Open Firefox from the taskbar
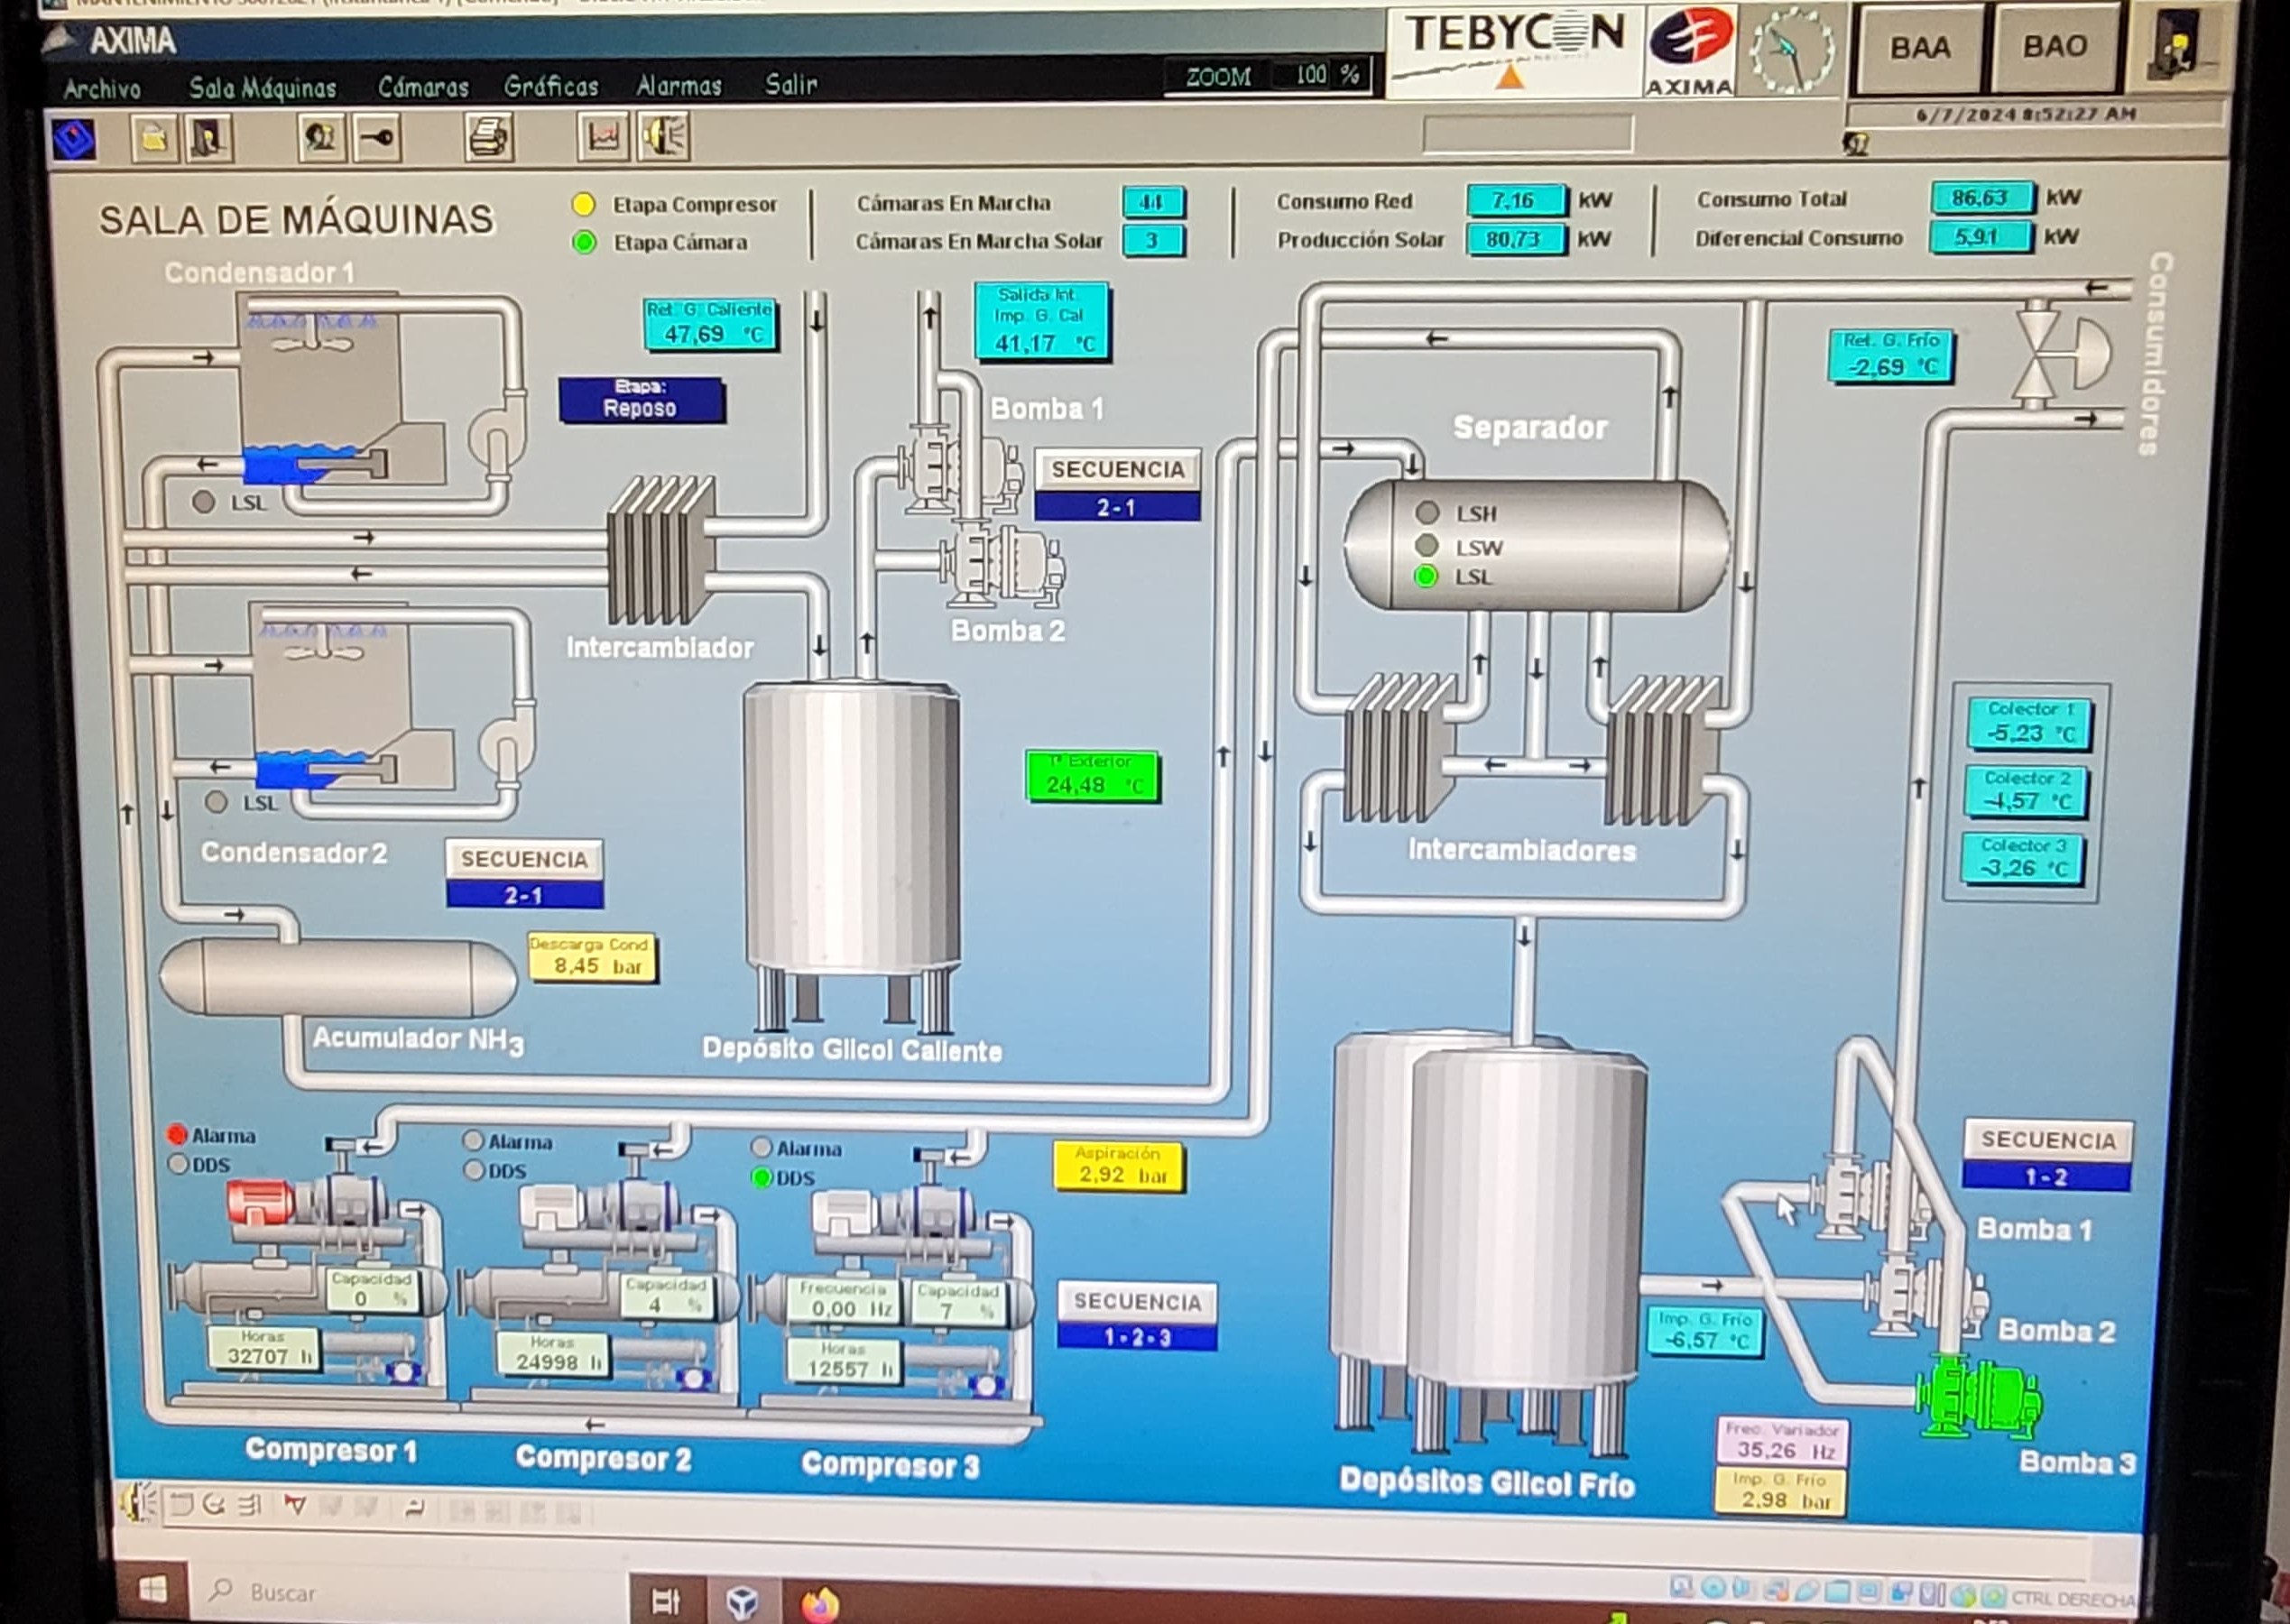This screenshot has width=2290, height=1624. tap(820, 1603)
